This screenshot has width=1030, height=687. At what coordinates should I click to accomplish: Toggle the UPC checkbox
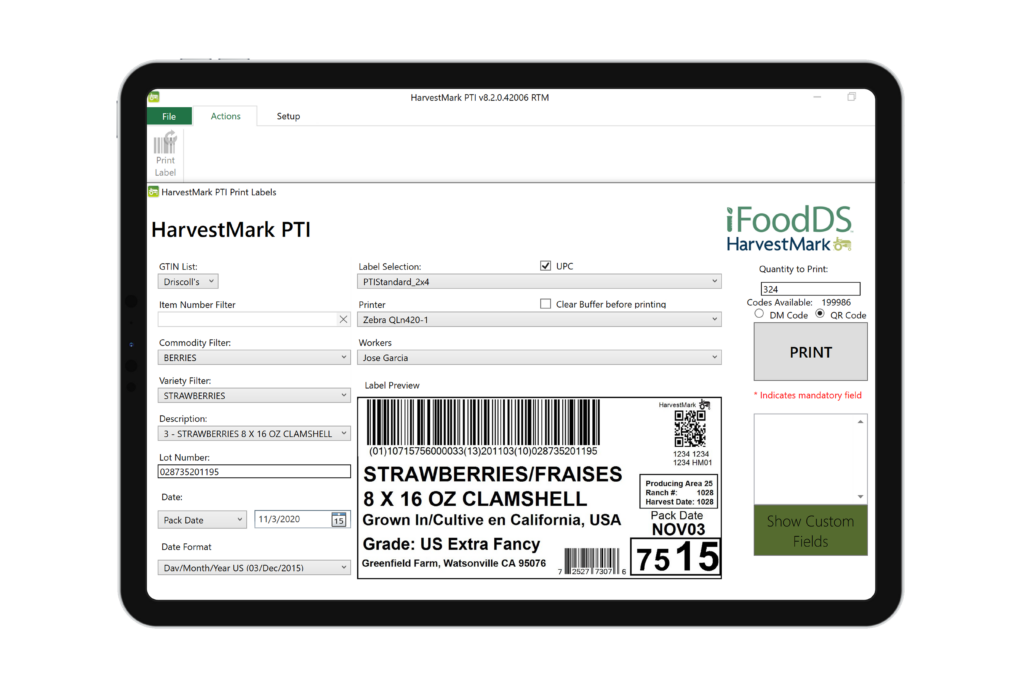click(545, 265)
